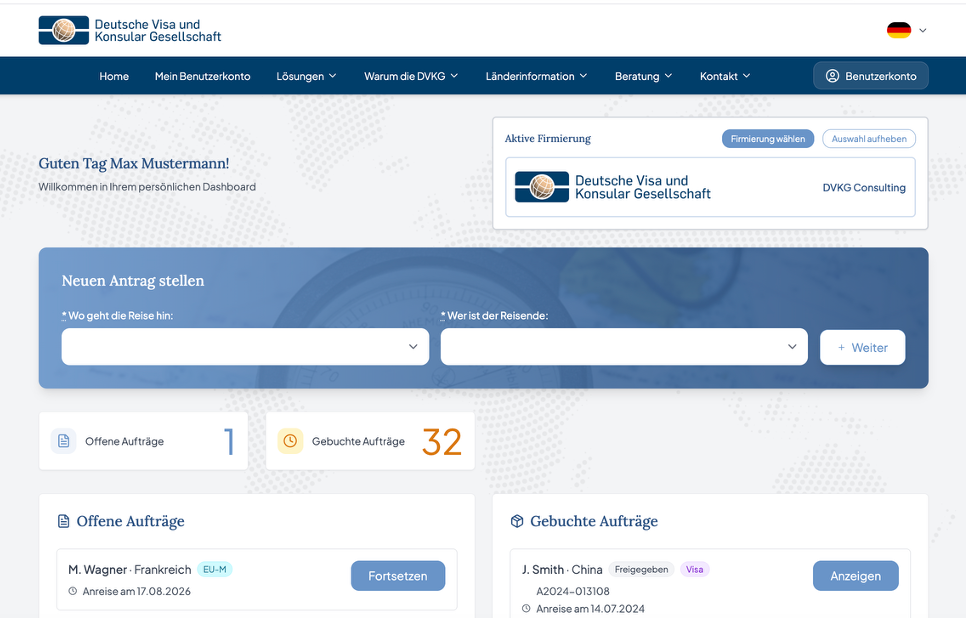Click the Visa tag on J. Smith order
This screenshot has width=966, height=618.
coord(694,569)
